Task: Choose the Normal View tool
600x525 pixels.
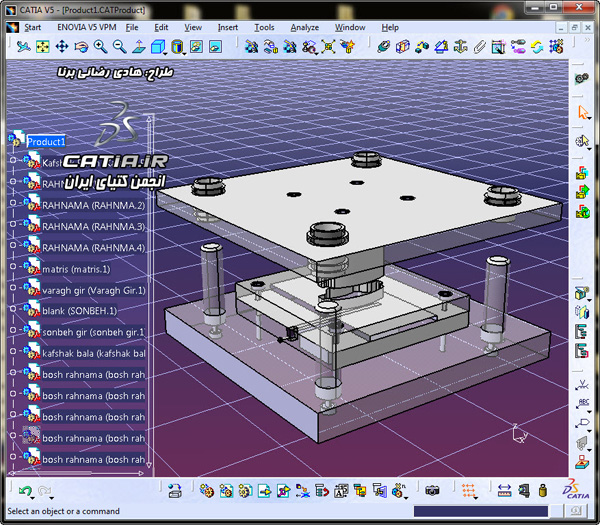Action: click(139, 47)
